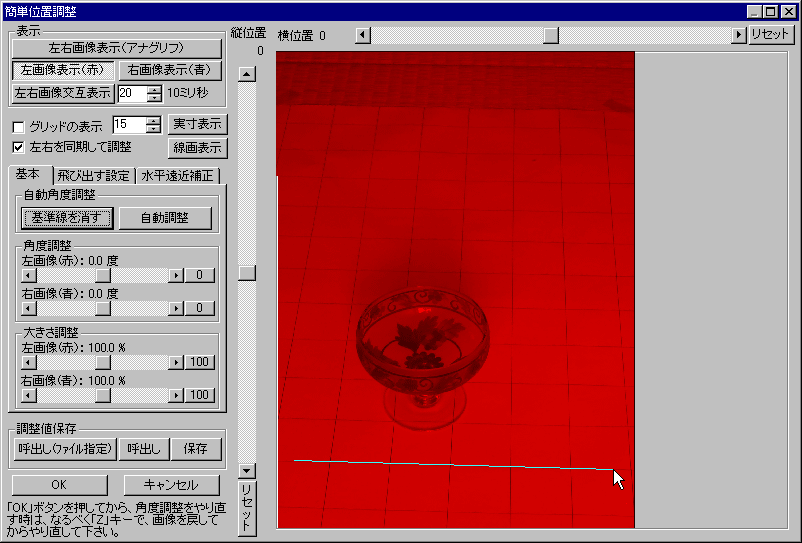Switch to the 飛び出す設定 tab

tap(93, 176)
